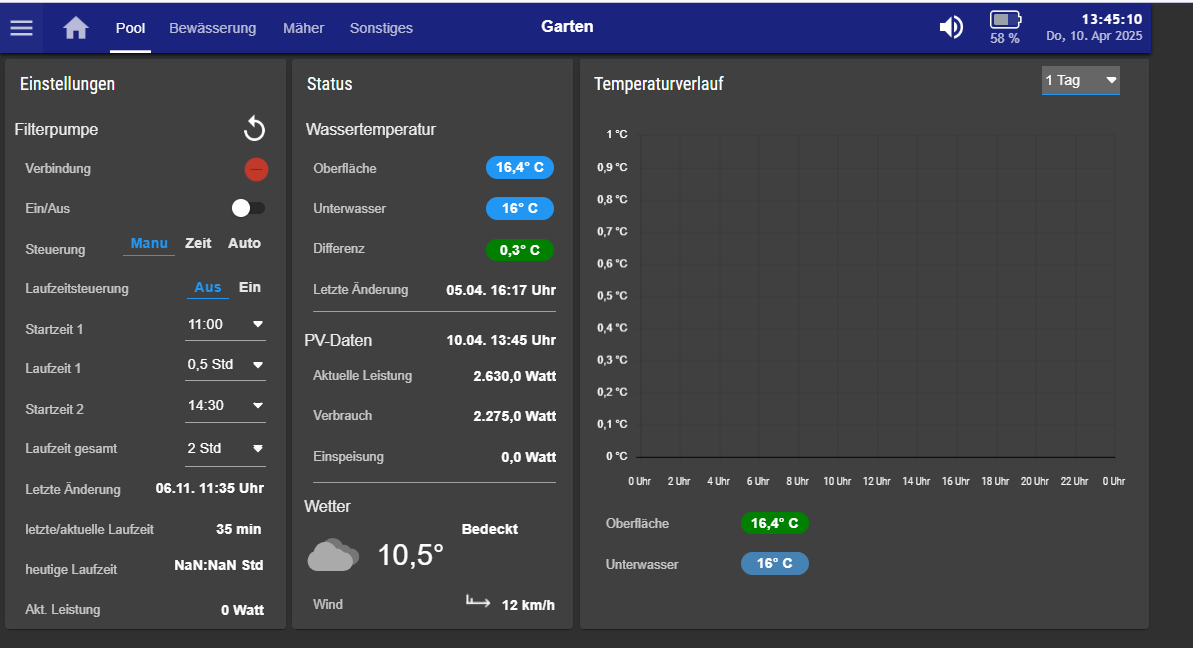Click the PV-Daten 10.04. 13:45 Uhr timestamp

pyautogui.click(x=501, y=340)
